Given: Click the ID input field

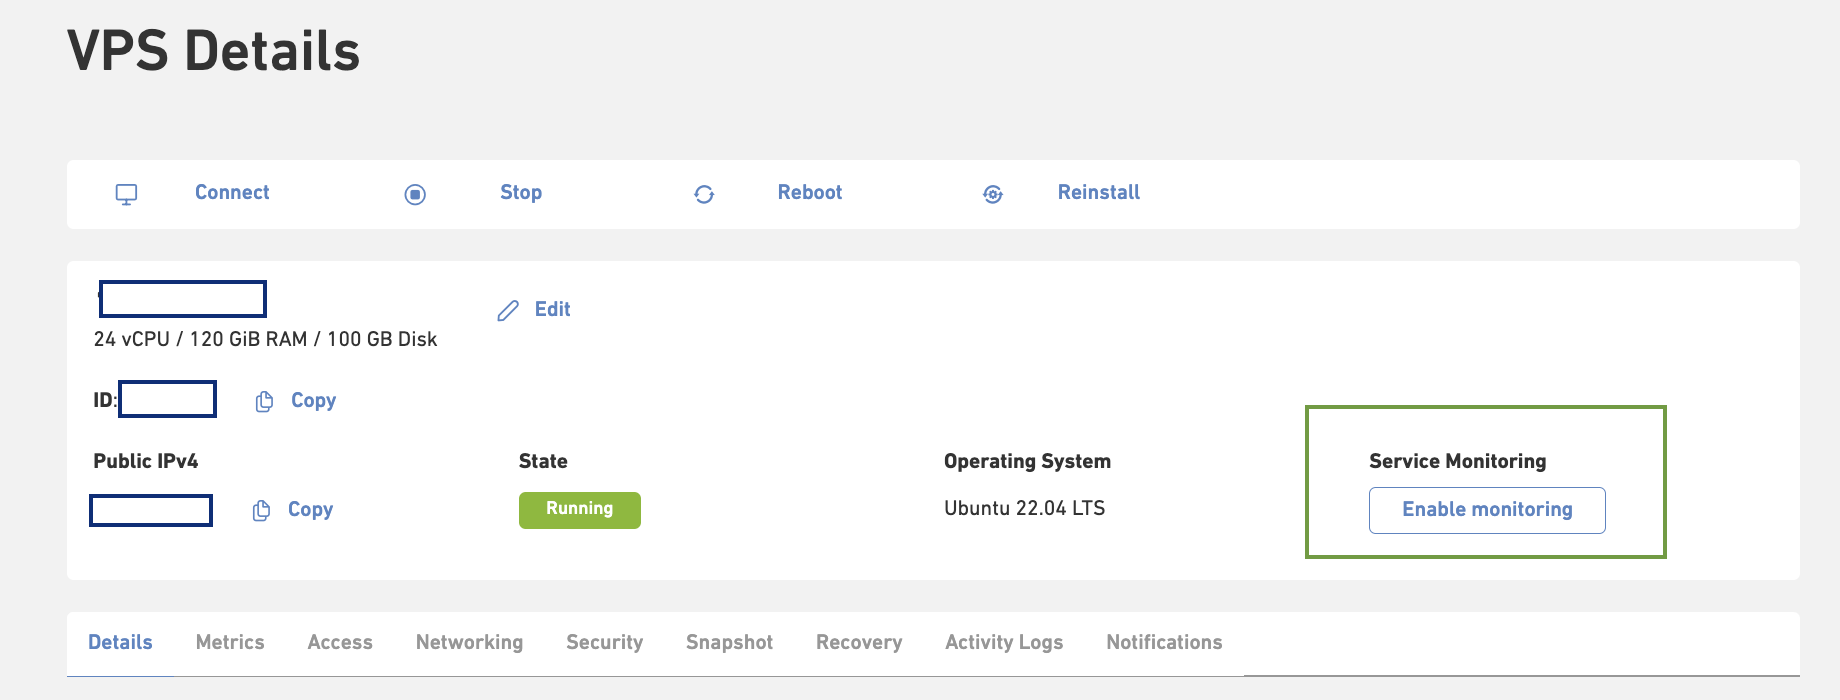Looking at the screenshot, I should 167,399.
